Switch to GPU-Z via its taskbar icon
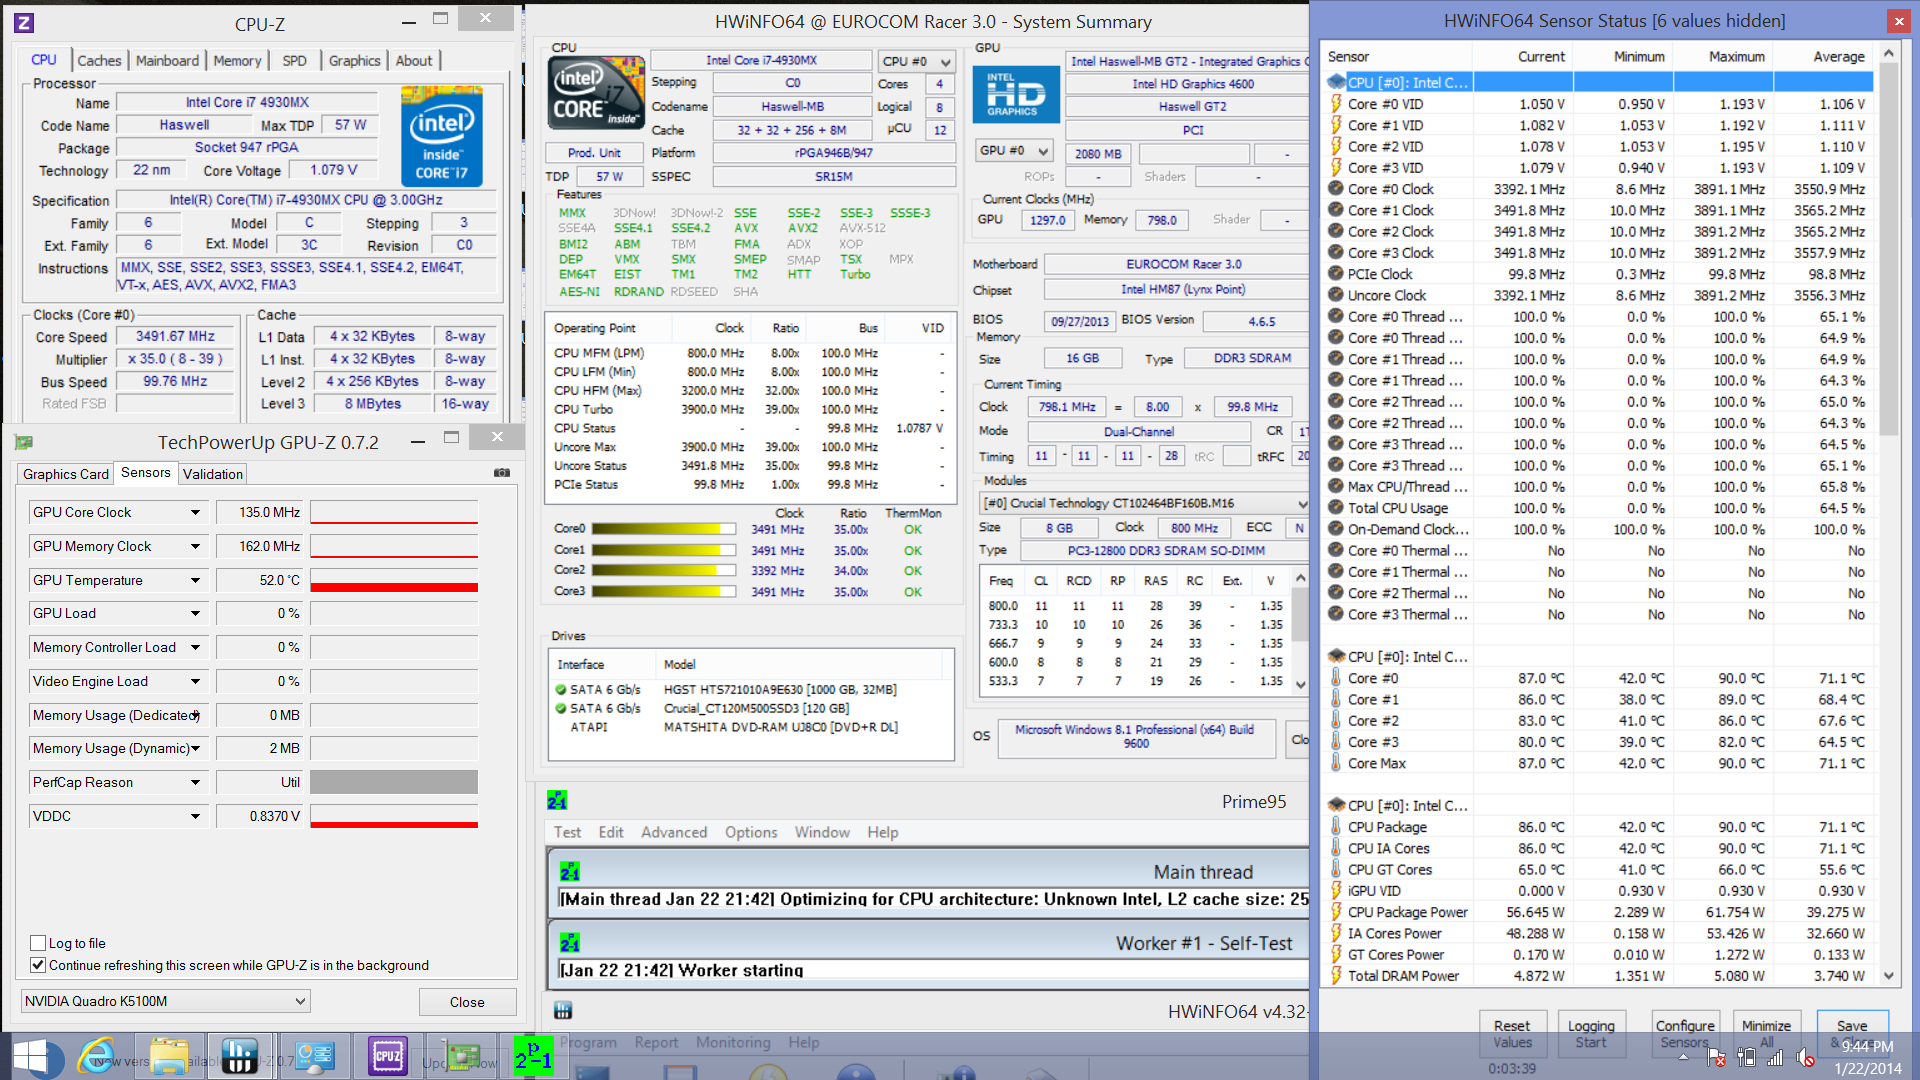The image size is (1920, 1080). tap(461, 1056)
